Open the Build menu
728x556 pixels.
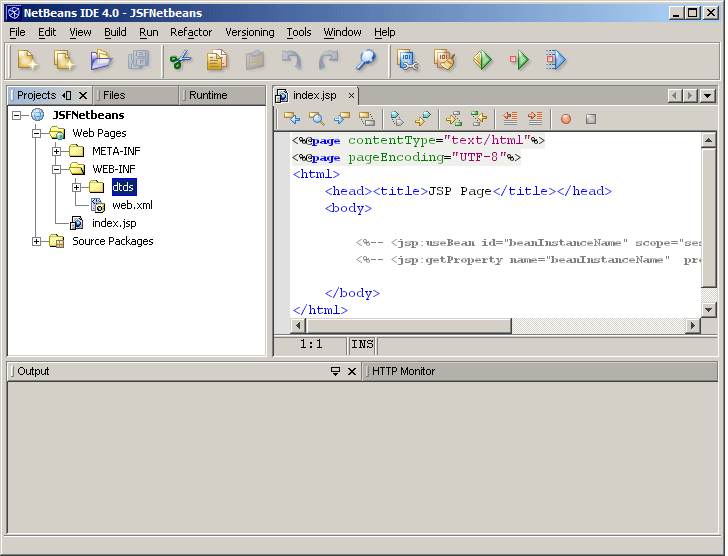pyautogui.click(x=115, y=32)
